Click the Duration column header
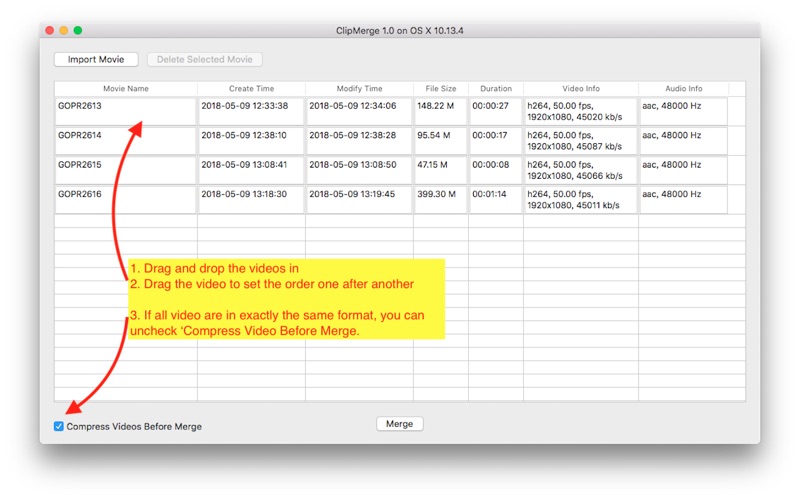 point(496,88)
